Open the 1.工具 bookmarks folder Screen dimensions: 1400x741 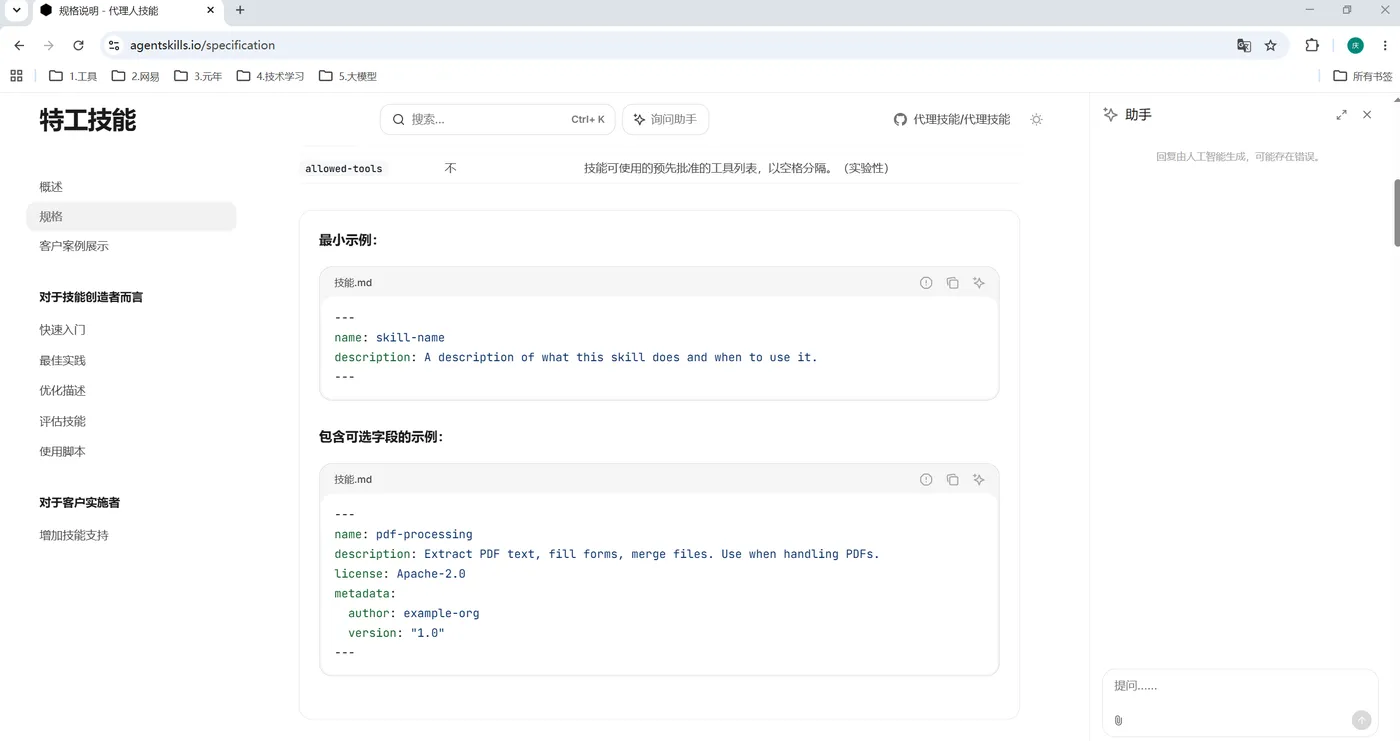(x=73, y=76)
